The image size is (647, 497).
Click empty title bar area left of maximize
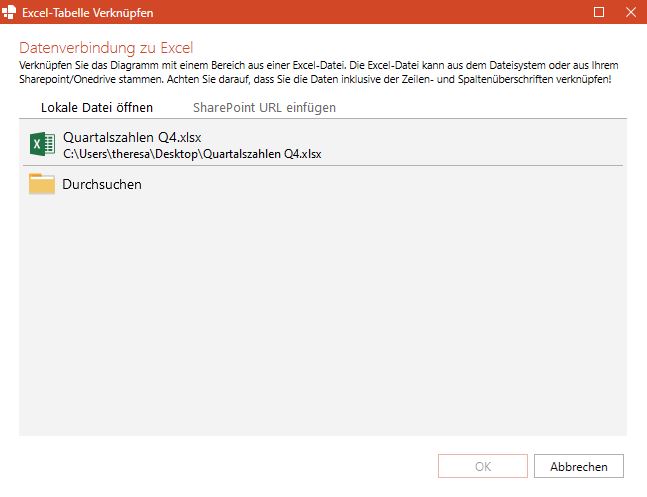click(400, 12)
